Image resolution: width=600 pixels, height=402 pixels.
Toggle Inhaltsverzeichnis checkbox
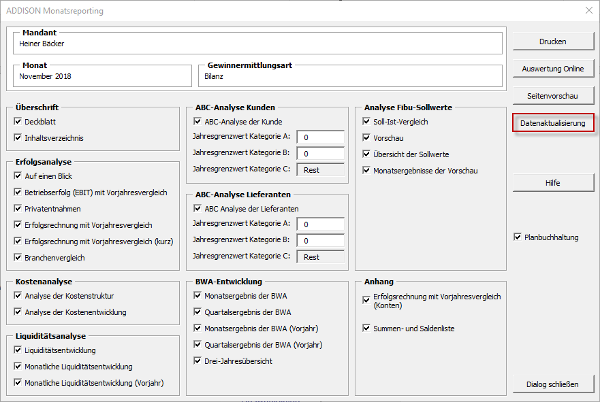point(18,138)
